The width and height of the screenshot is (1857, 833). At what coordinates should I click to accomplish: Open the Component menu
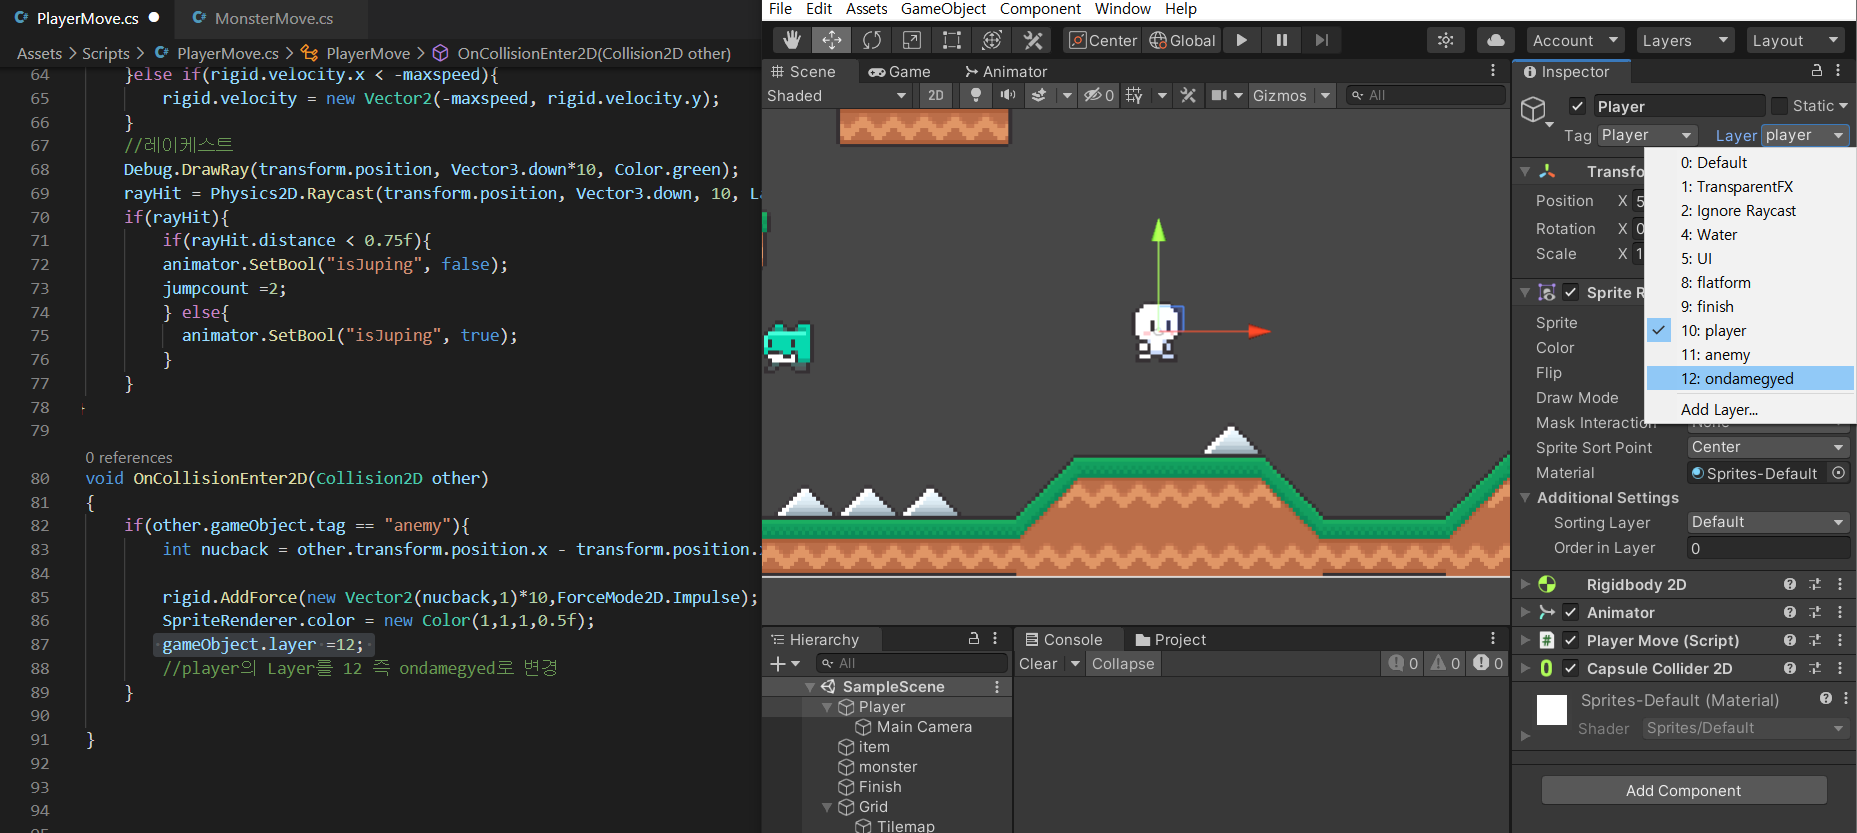(1040, 9)
